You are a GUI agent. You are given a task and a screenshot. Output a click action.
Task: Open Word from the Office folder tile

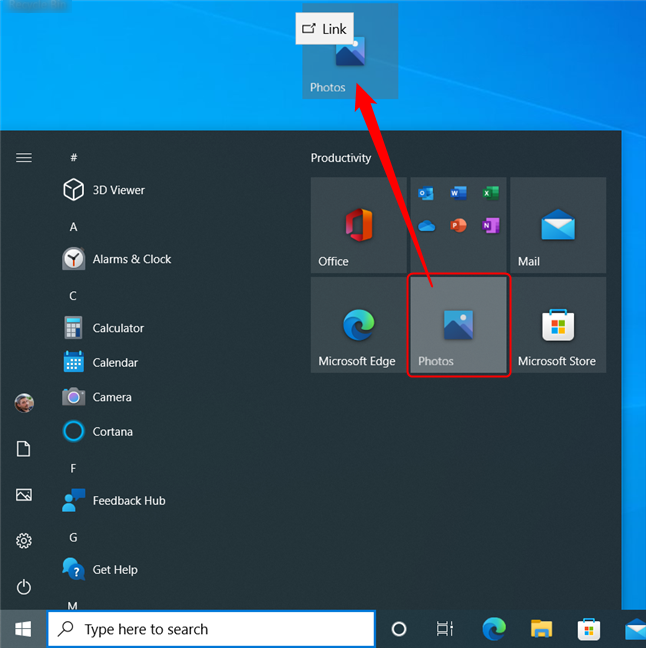tap(458, 193)
